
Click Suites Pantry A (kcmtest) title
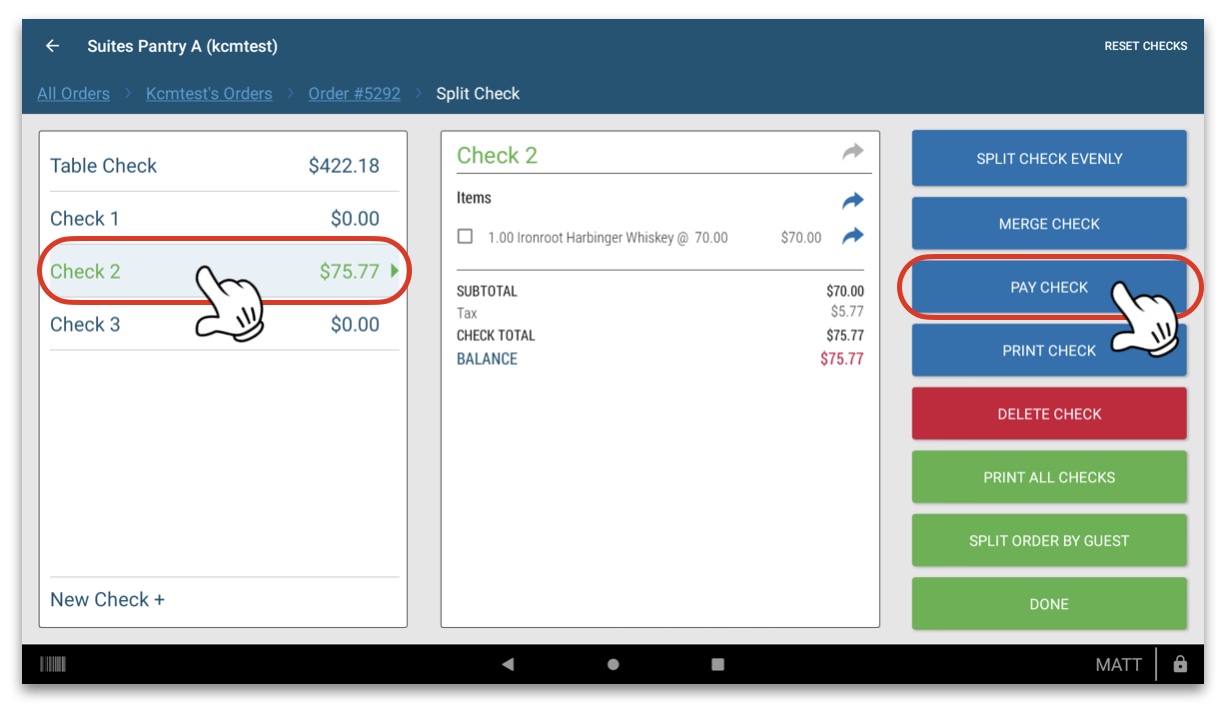tap(182, 46)
